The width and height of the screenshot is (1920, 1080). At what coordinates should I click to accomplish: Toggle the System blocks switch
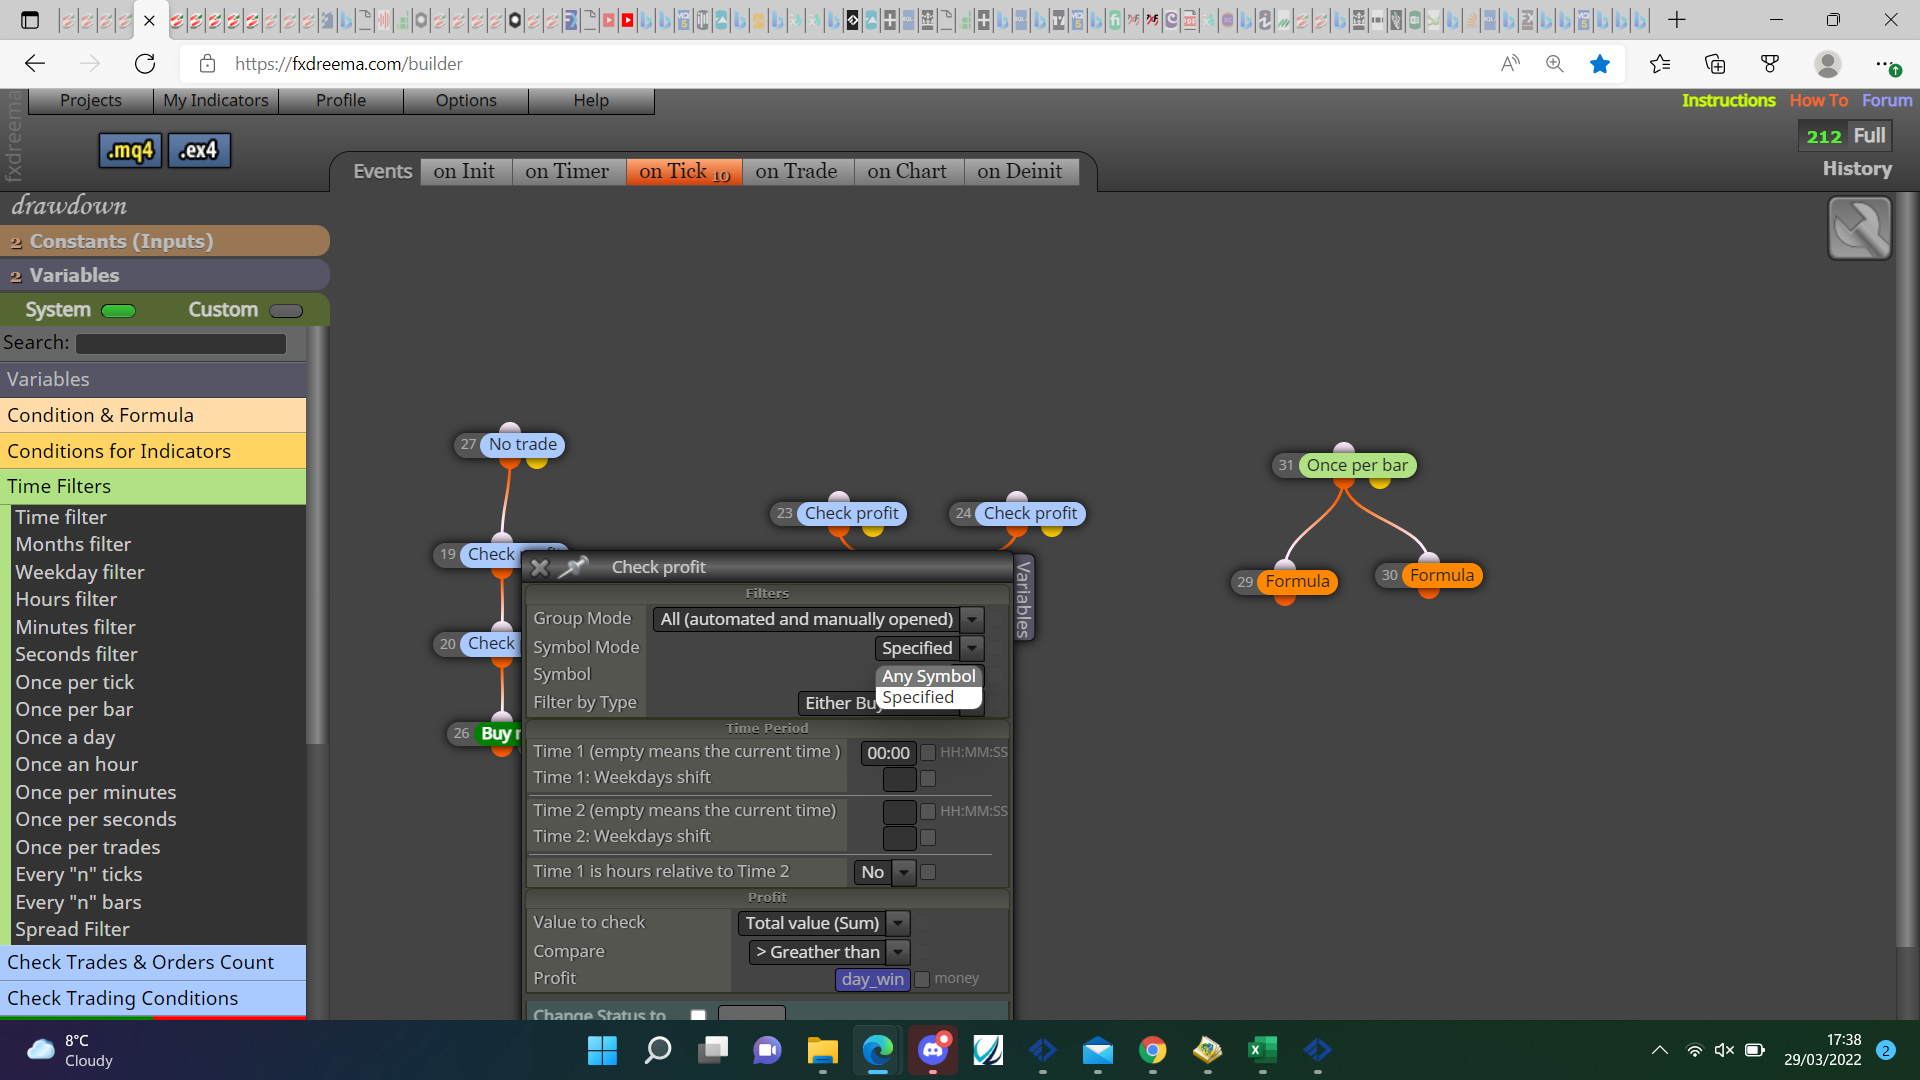click(x=118, y=310)
